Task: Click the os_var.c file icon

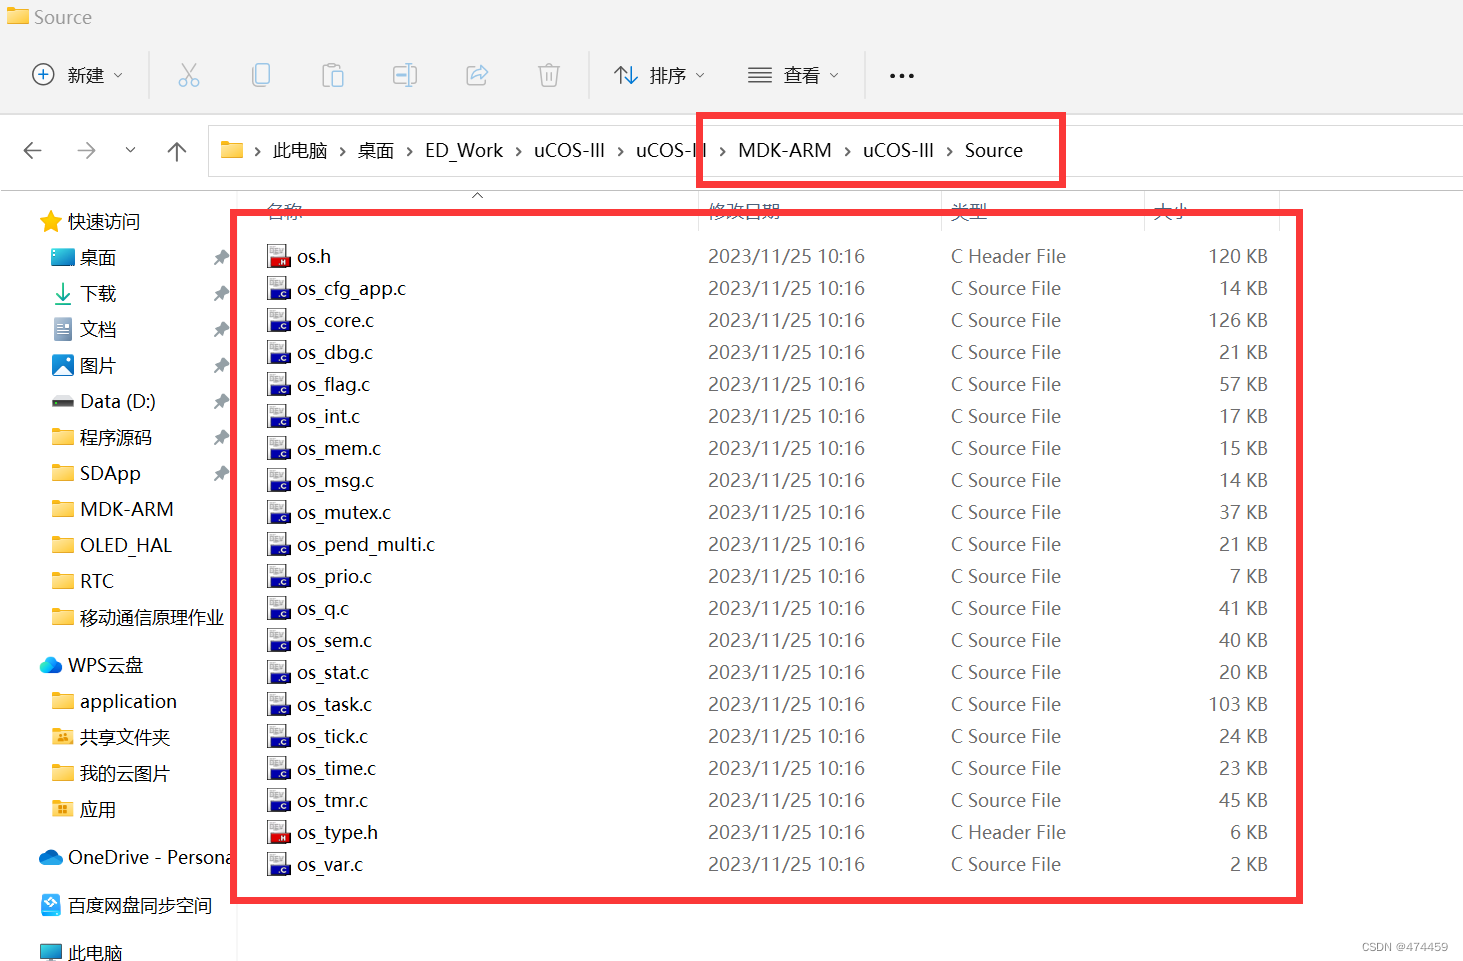Action: tap(278, 864)
